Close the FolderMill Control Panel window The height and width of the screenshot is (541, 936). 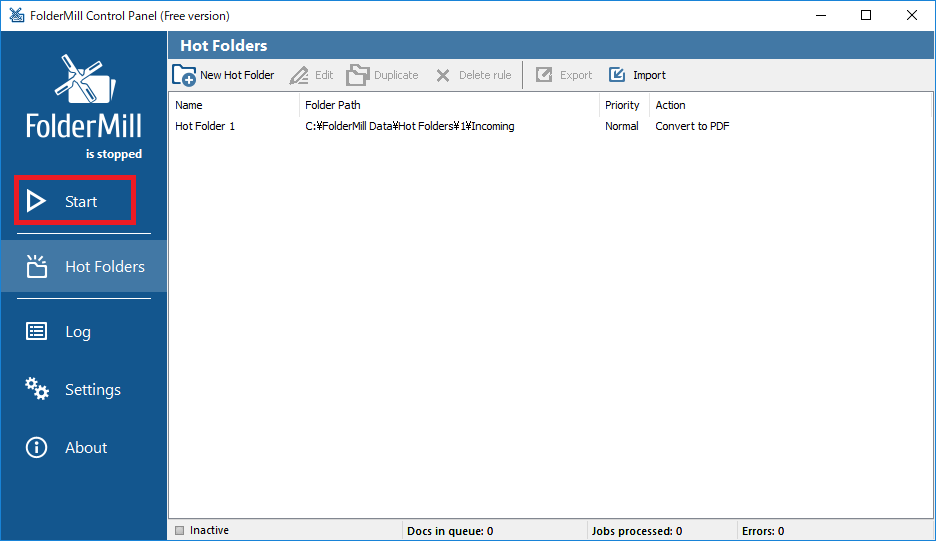click(912, 16)
